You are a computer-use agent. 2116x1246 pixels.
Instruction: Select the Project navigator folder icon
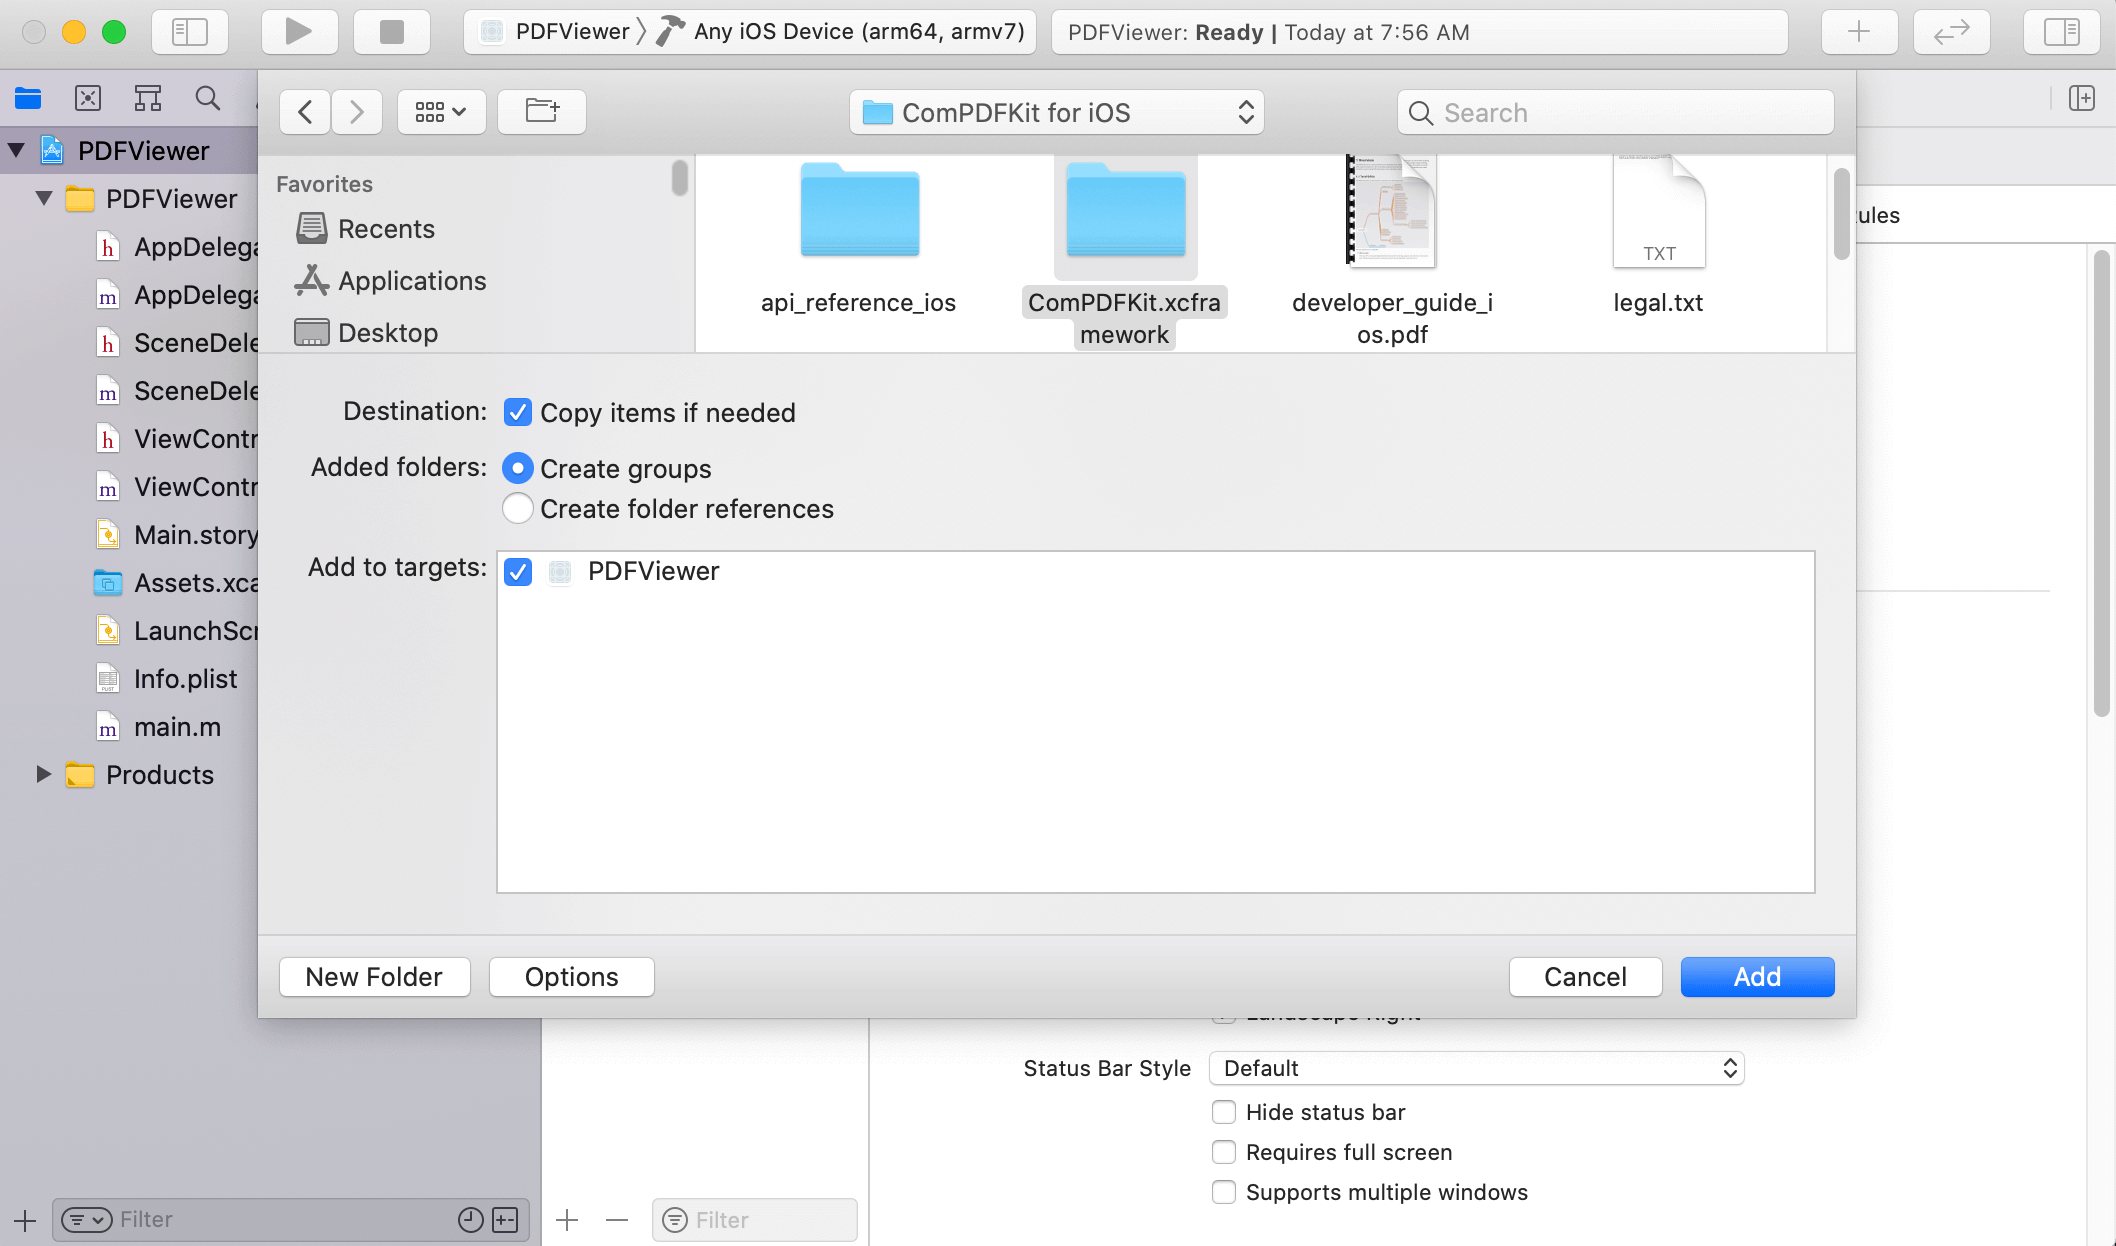(x=28, y=98)
